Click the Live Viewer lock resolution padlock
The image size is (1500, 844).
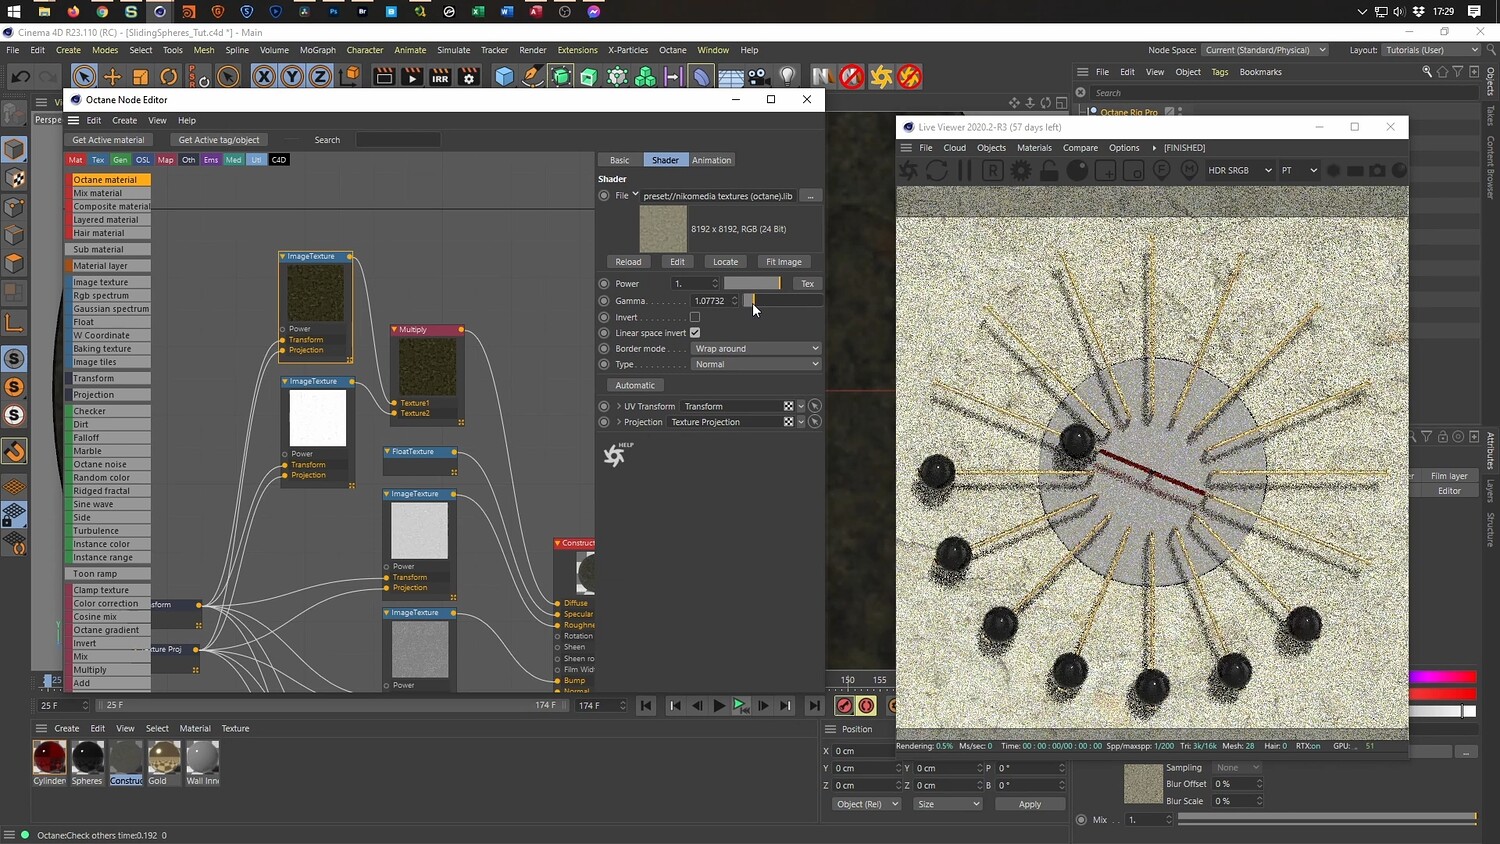pos(1049,171)
